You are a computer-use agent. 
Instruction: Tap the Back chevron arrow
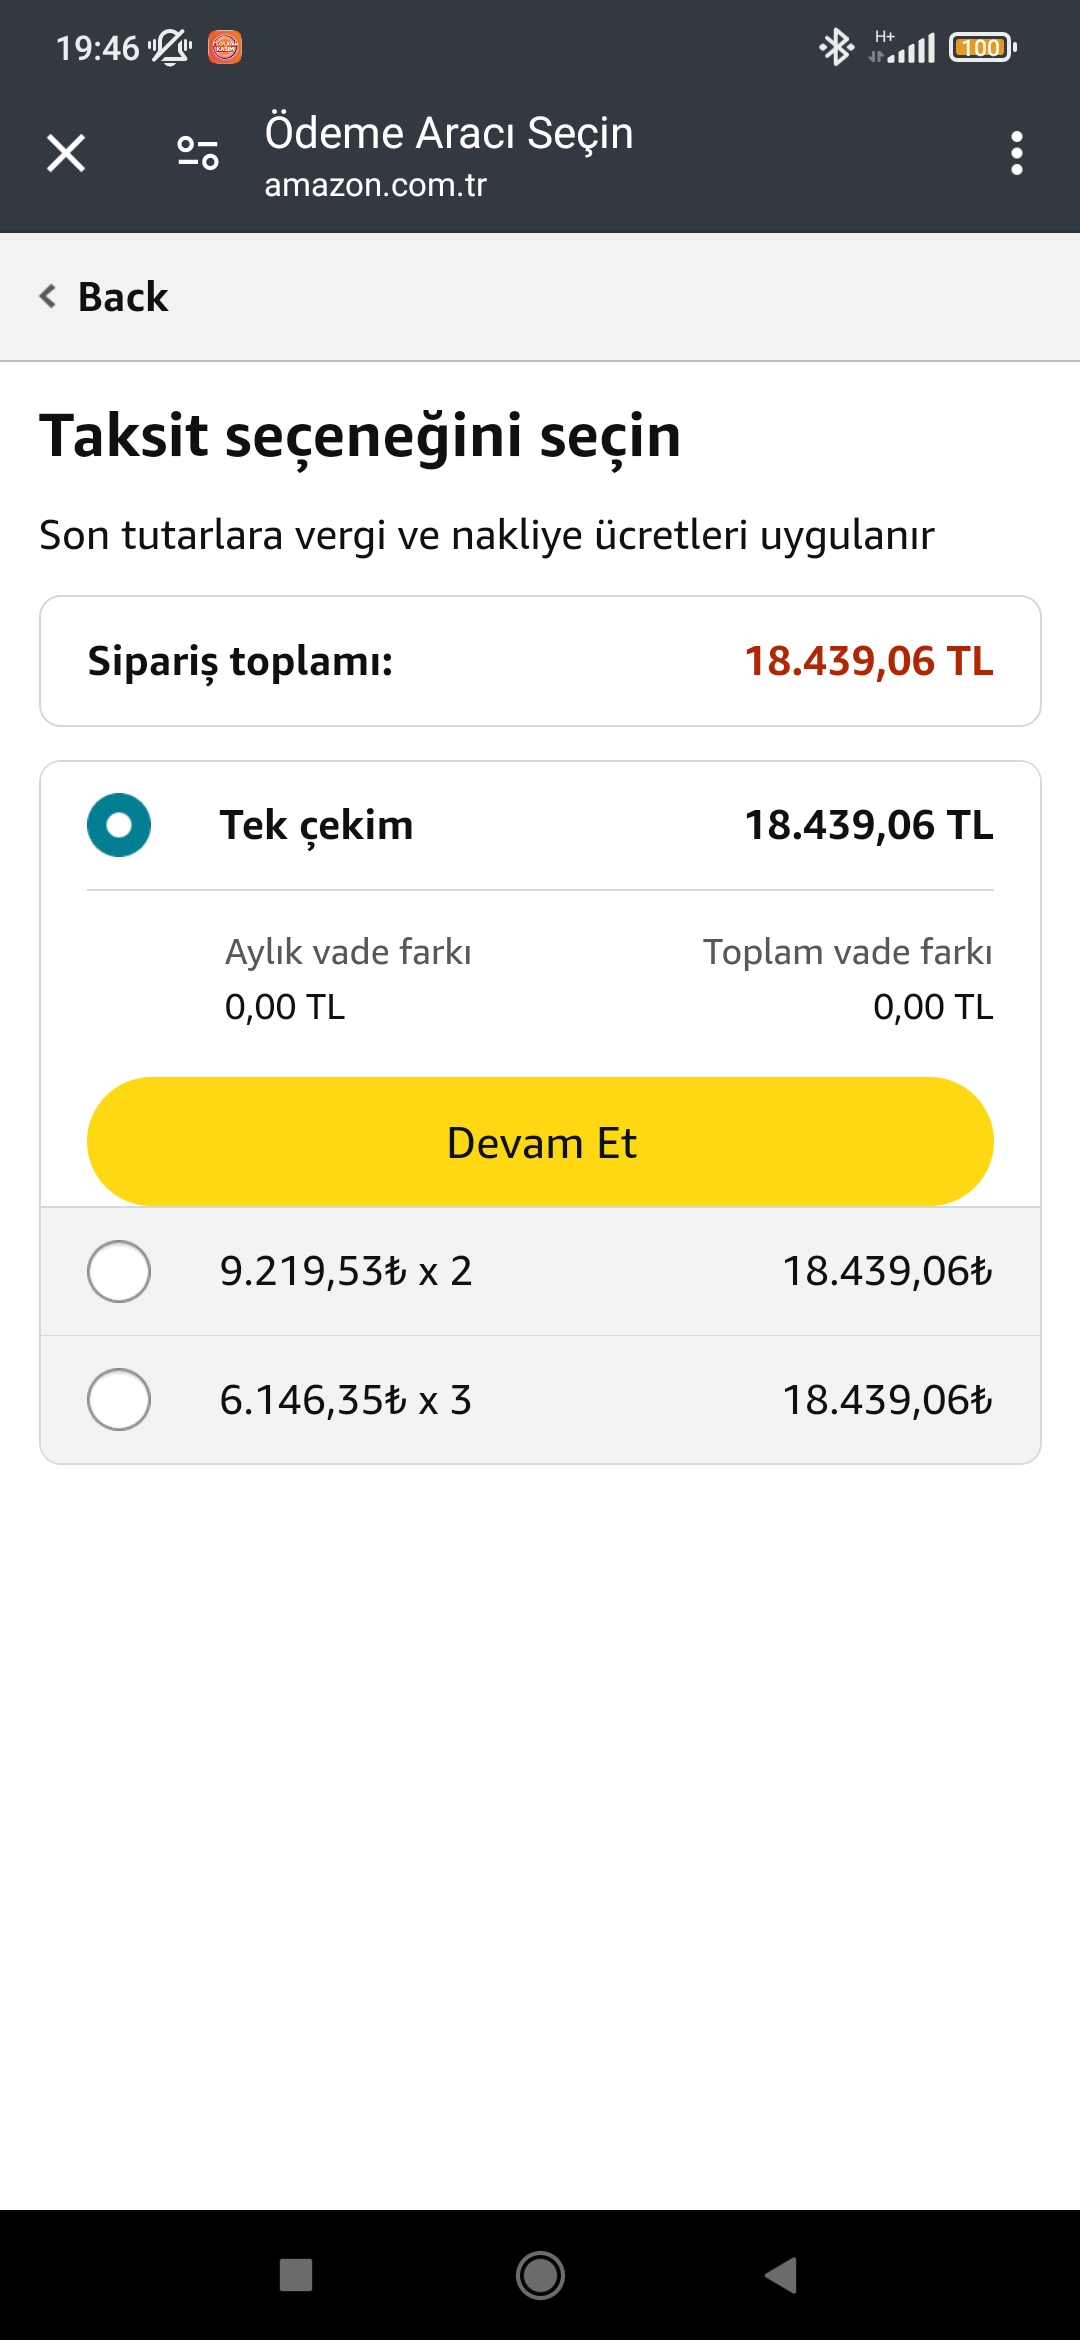pyautogui.click(x=47, y=296)
